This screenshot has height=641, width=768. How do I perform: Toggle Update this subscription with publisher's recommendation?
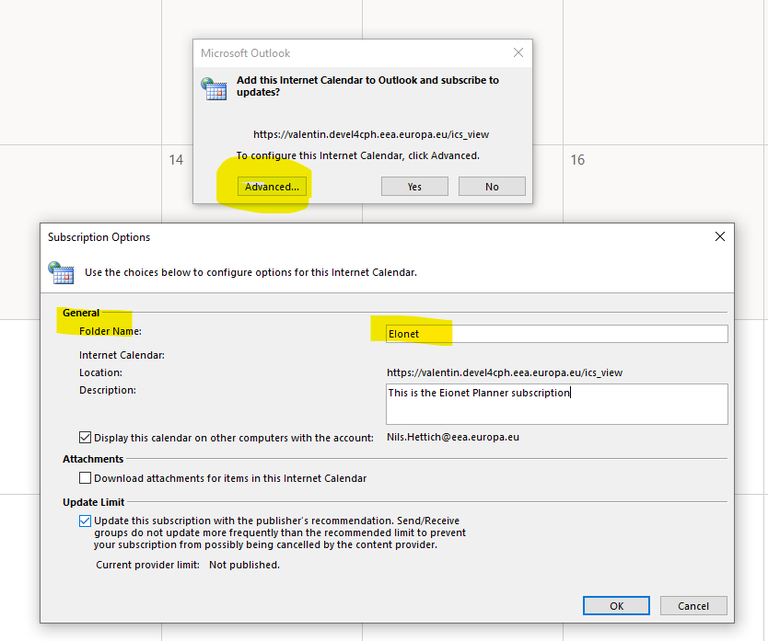click(85, 521)
